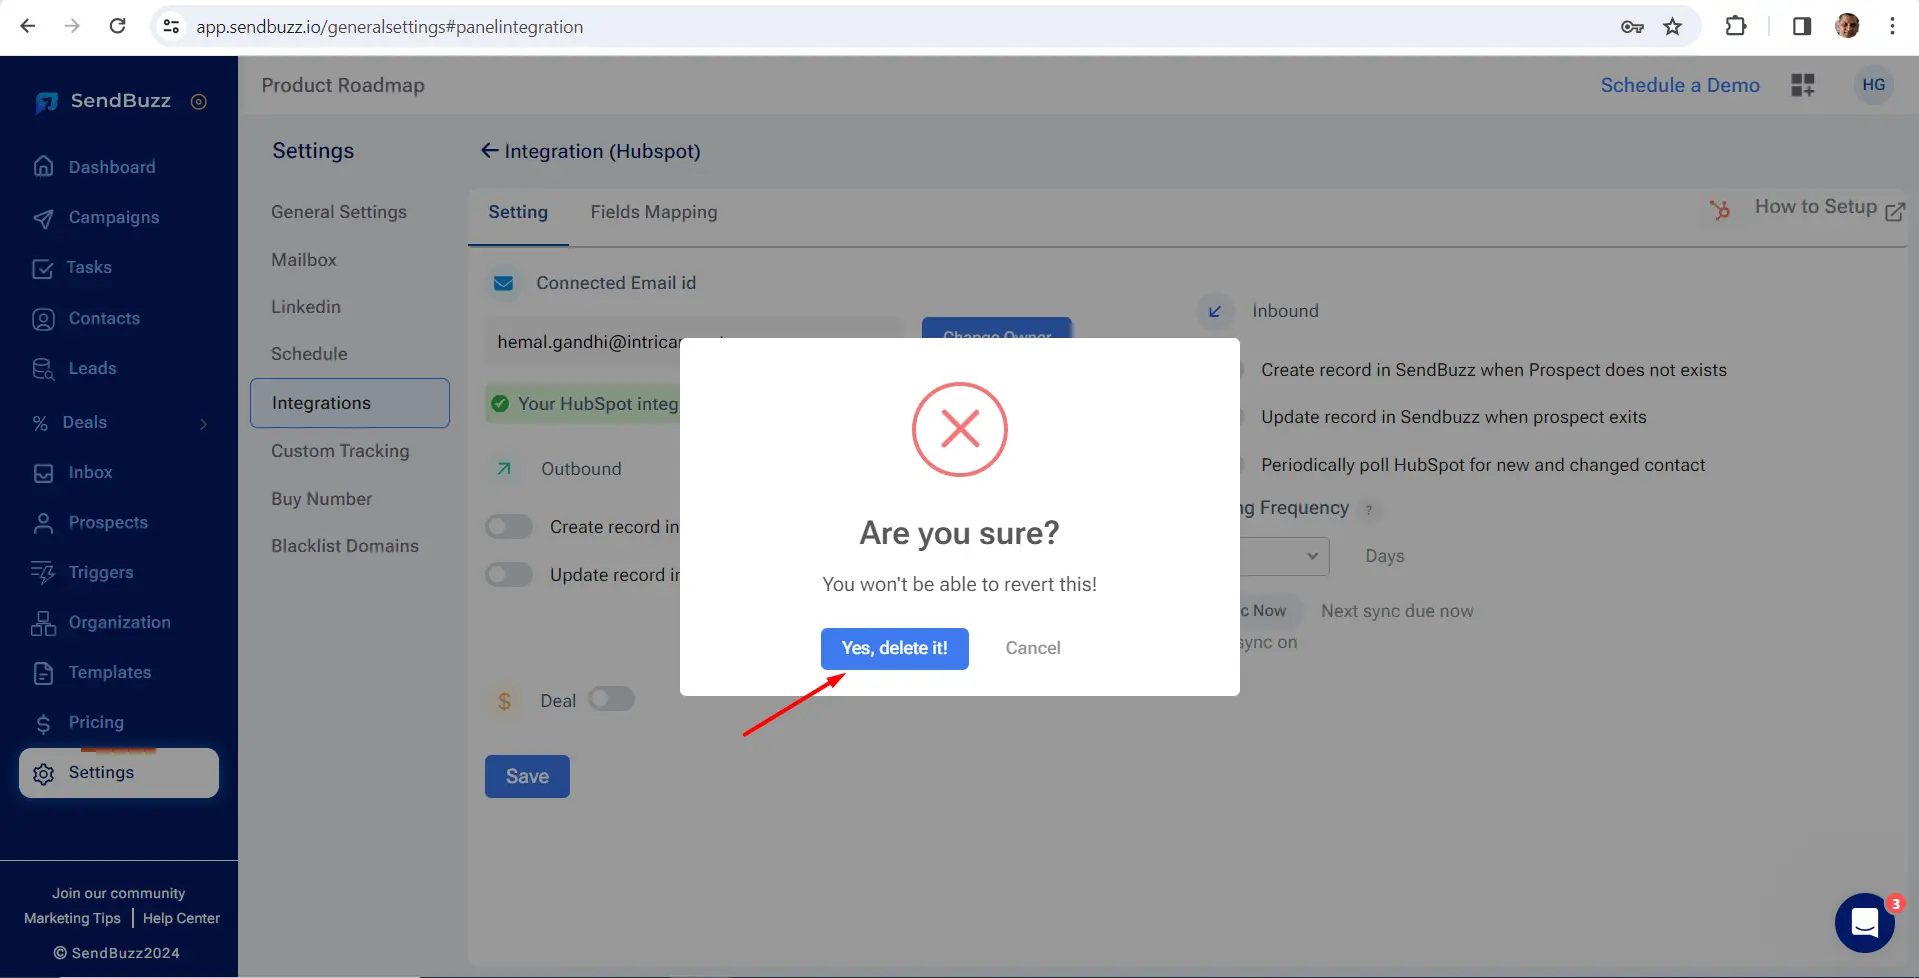This screenshot has height=978, width=1919.
Task: Switch to the Fields Mapping tab
Action: click(x=653, y=212)
